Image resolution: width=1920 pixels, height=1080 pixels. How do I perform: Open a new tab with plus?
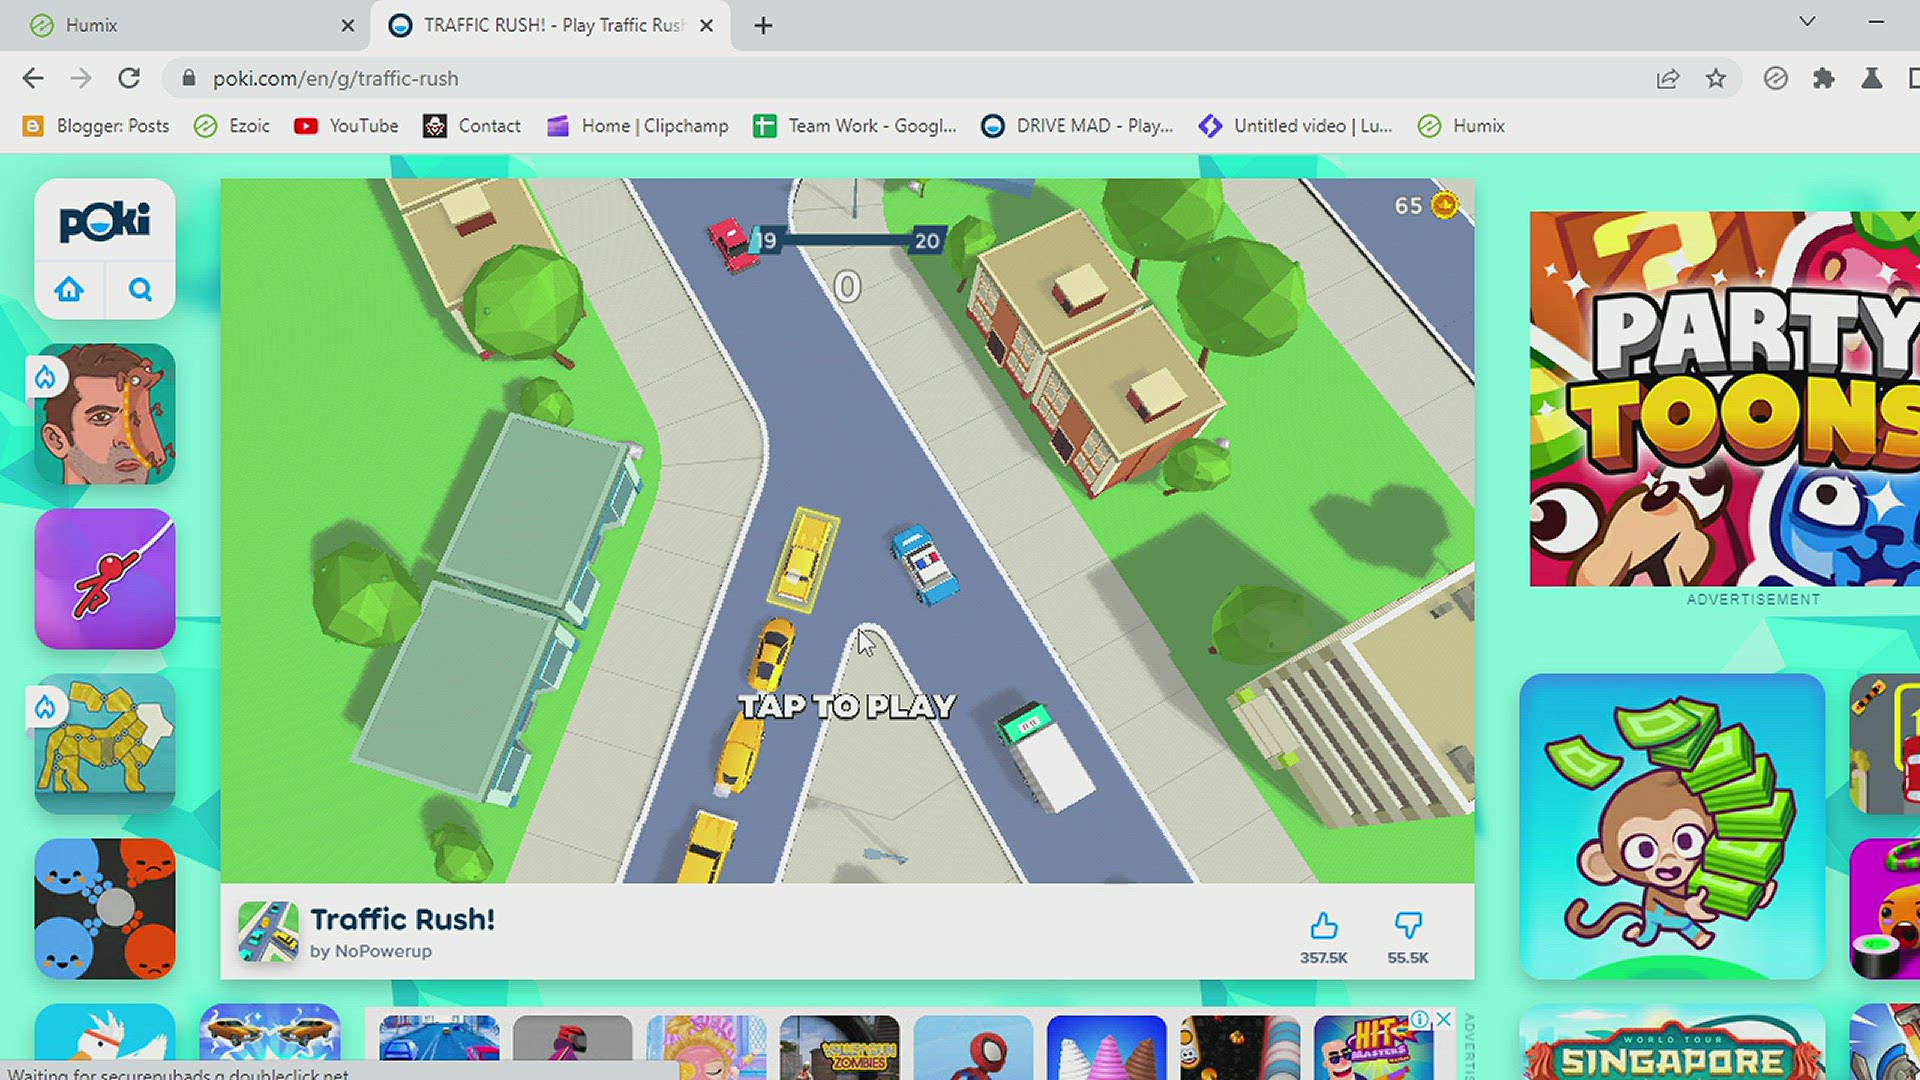(763, 25)
